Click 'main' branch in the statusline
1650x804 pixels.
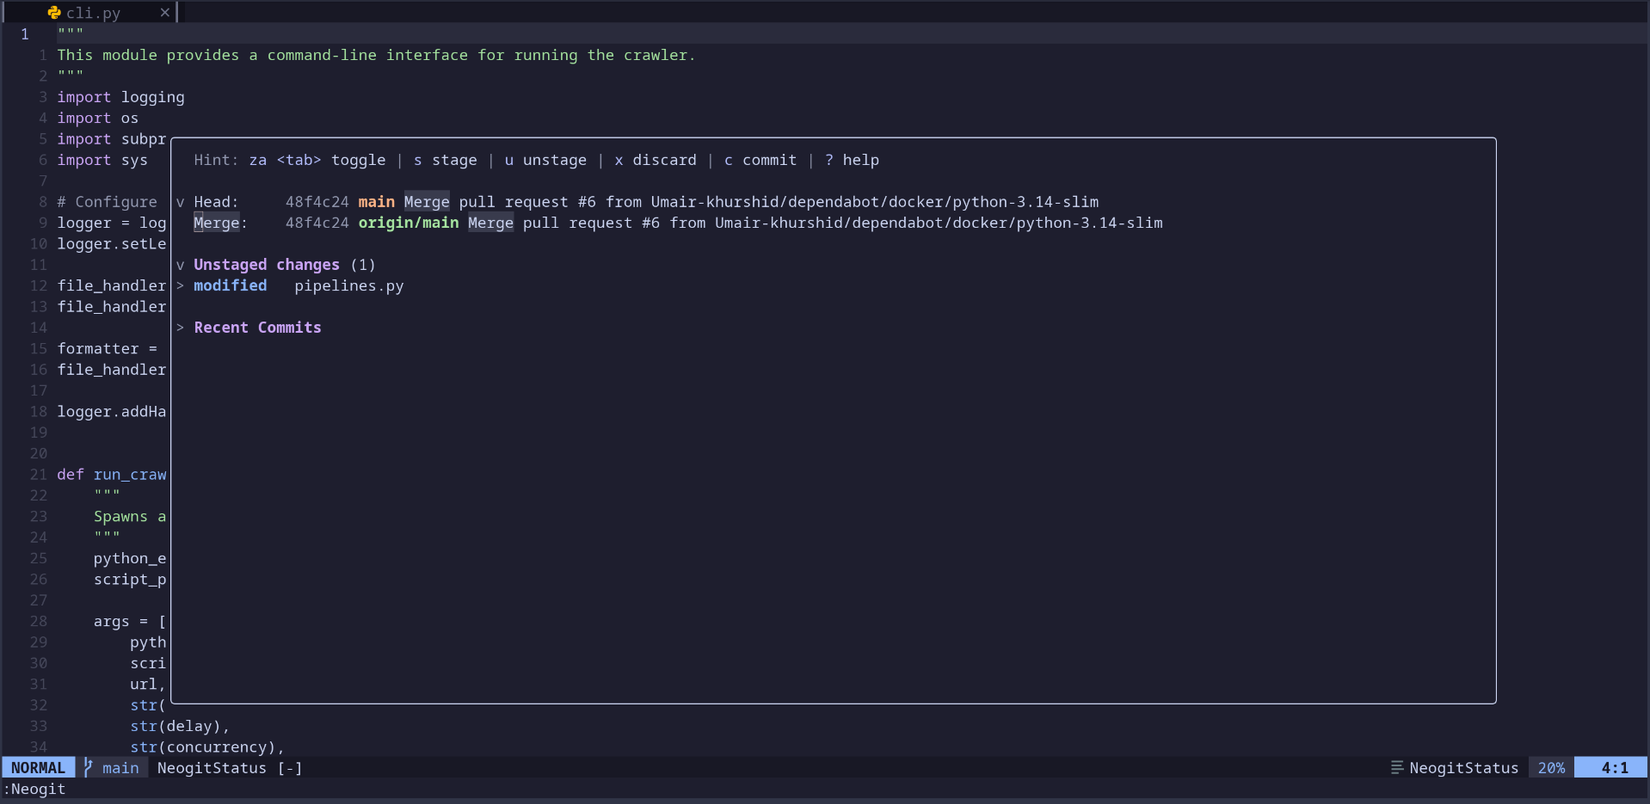120,767
